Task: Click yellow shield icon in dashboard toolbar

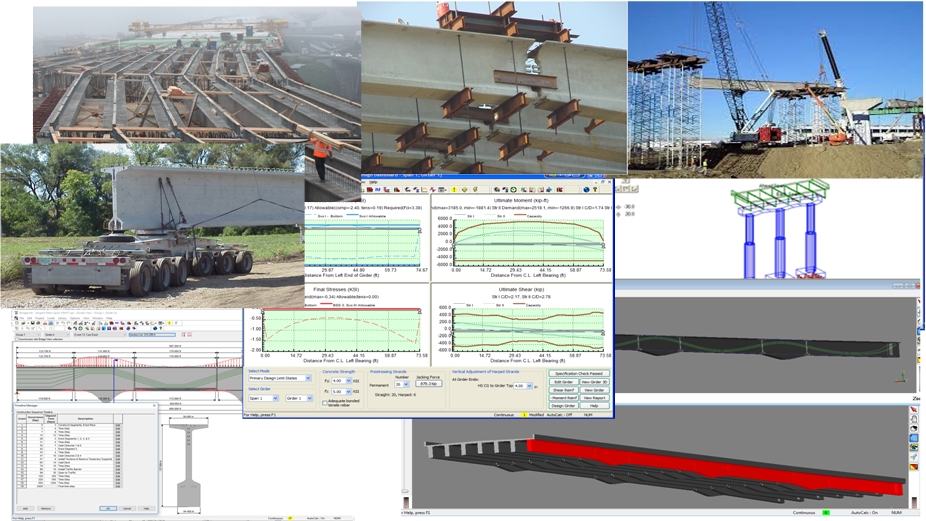Action: point(464,190)
